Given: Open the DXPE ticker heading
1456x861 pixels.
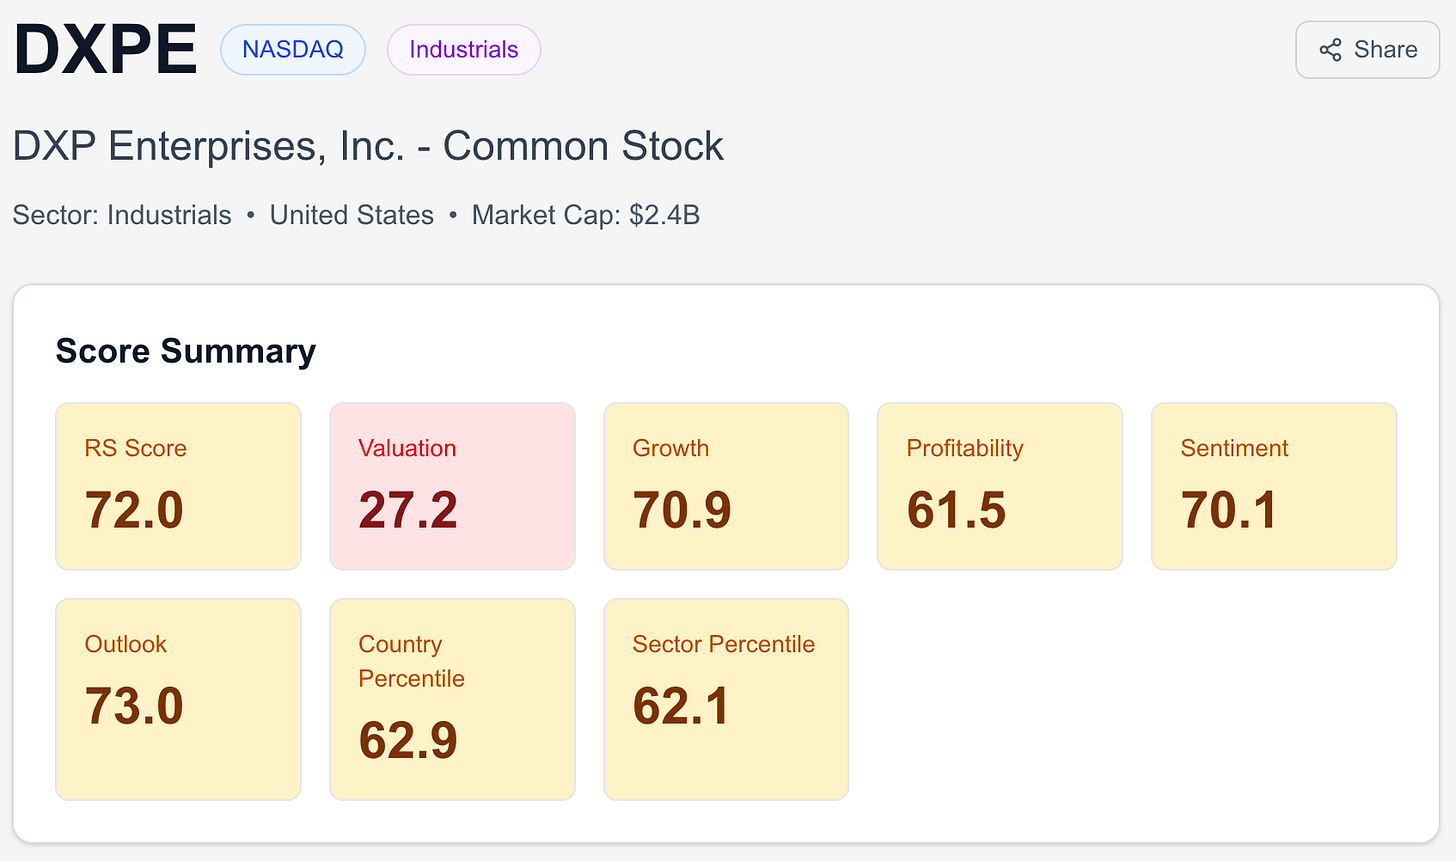Looking at the screenshot, I should click(x=104, y=46).
